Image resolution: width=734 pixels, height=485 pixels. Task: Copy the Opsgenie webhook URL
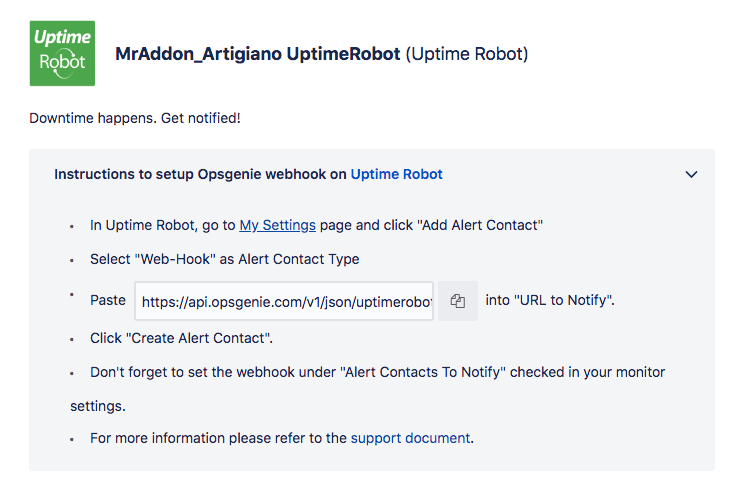click(x=458, y=300)
